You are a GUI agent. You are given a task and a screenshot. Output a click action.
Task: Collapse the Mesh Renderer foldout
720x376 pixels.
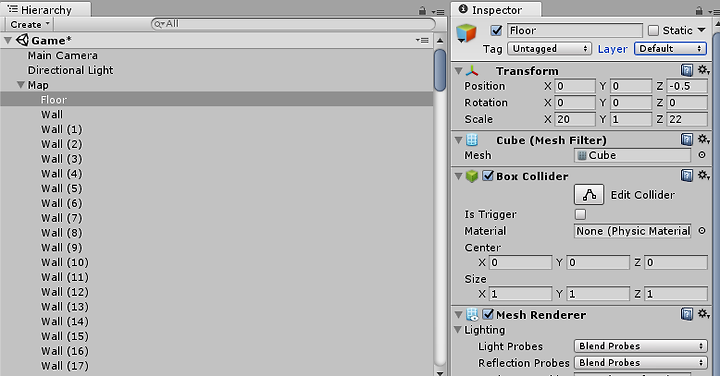458,315
